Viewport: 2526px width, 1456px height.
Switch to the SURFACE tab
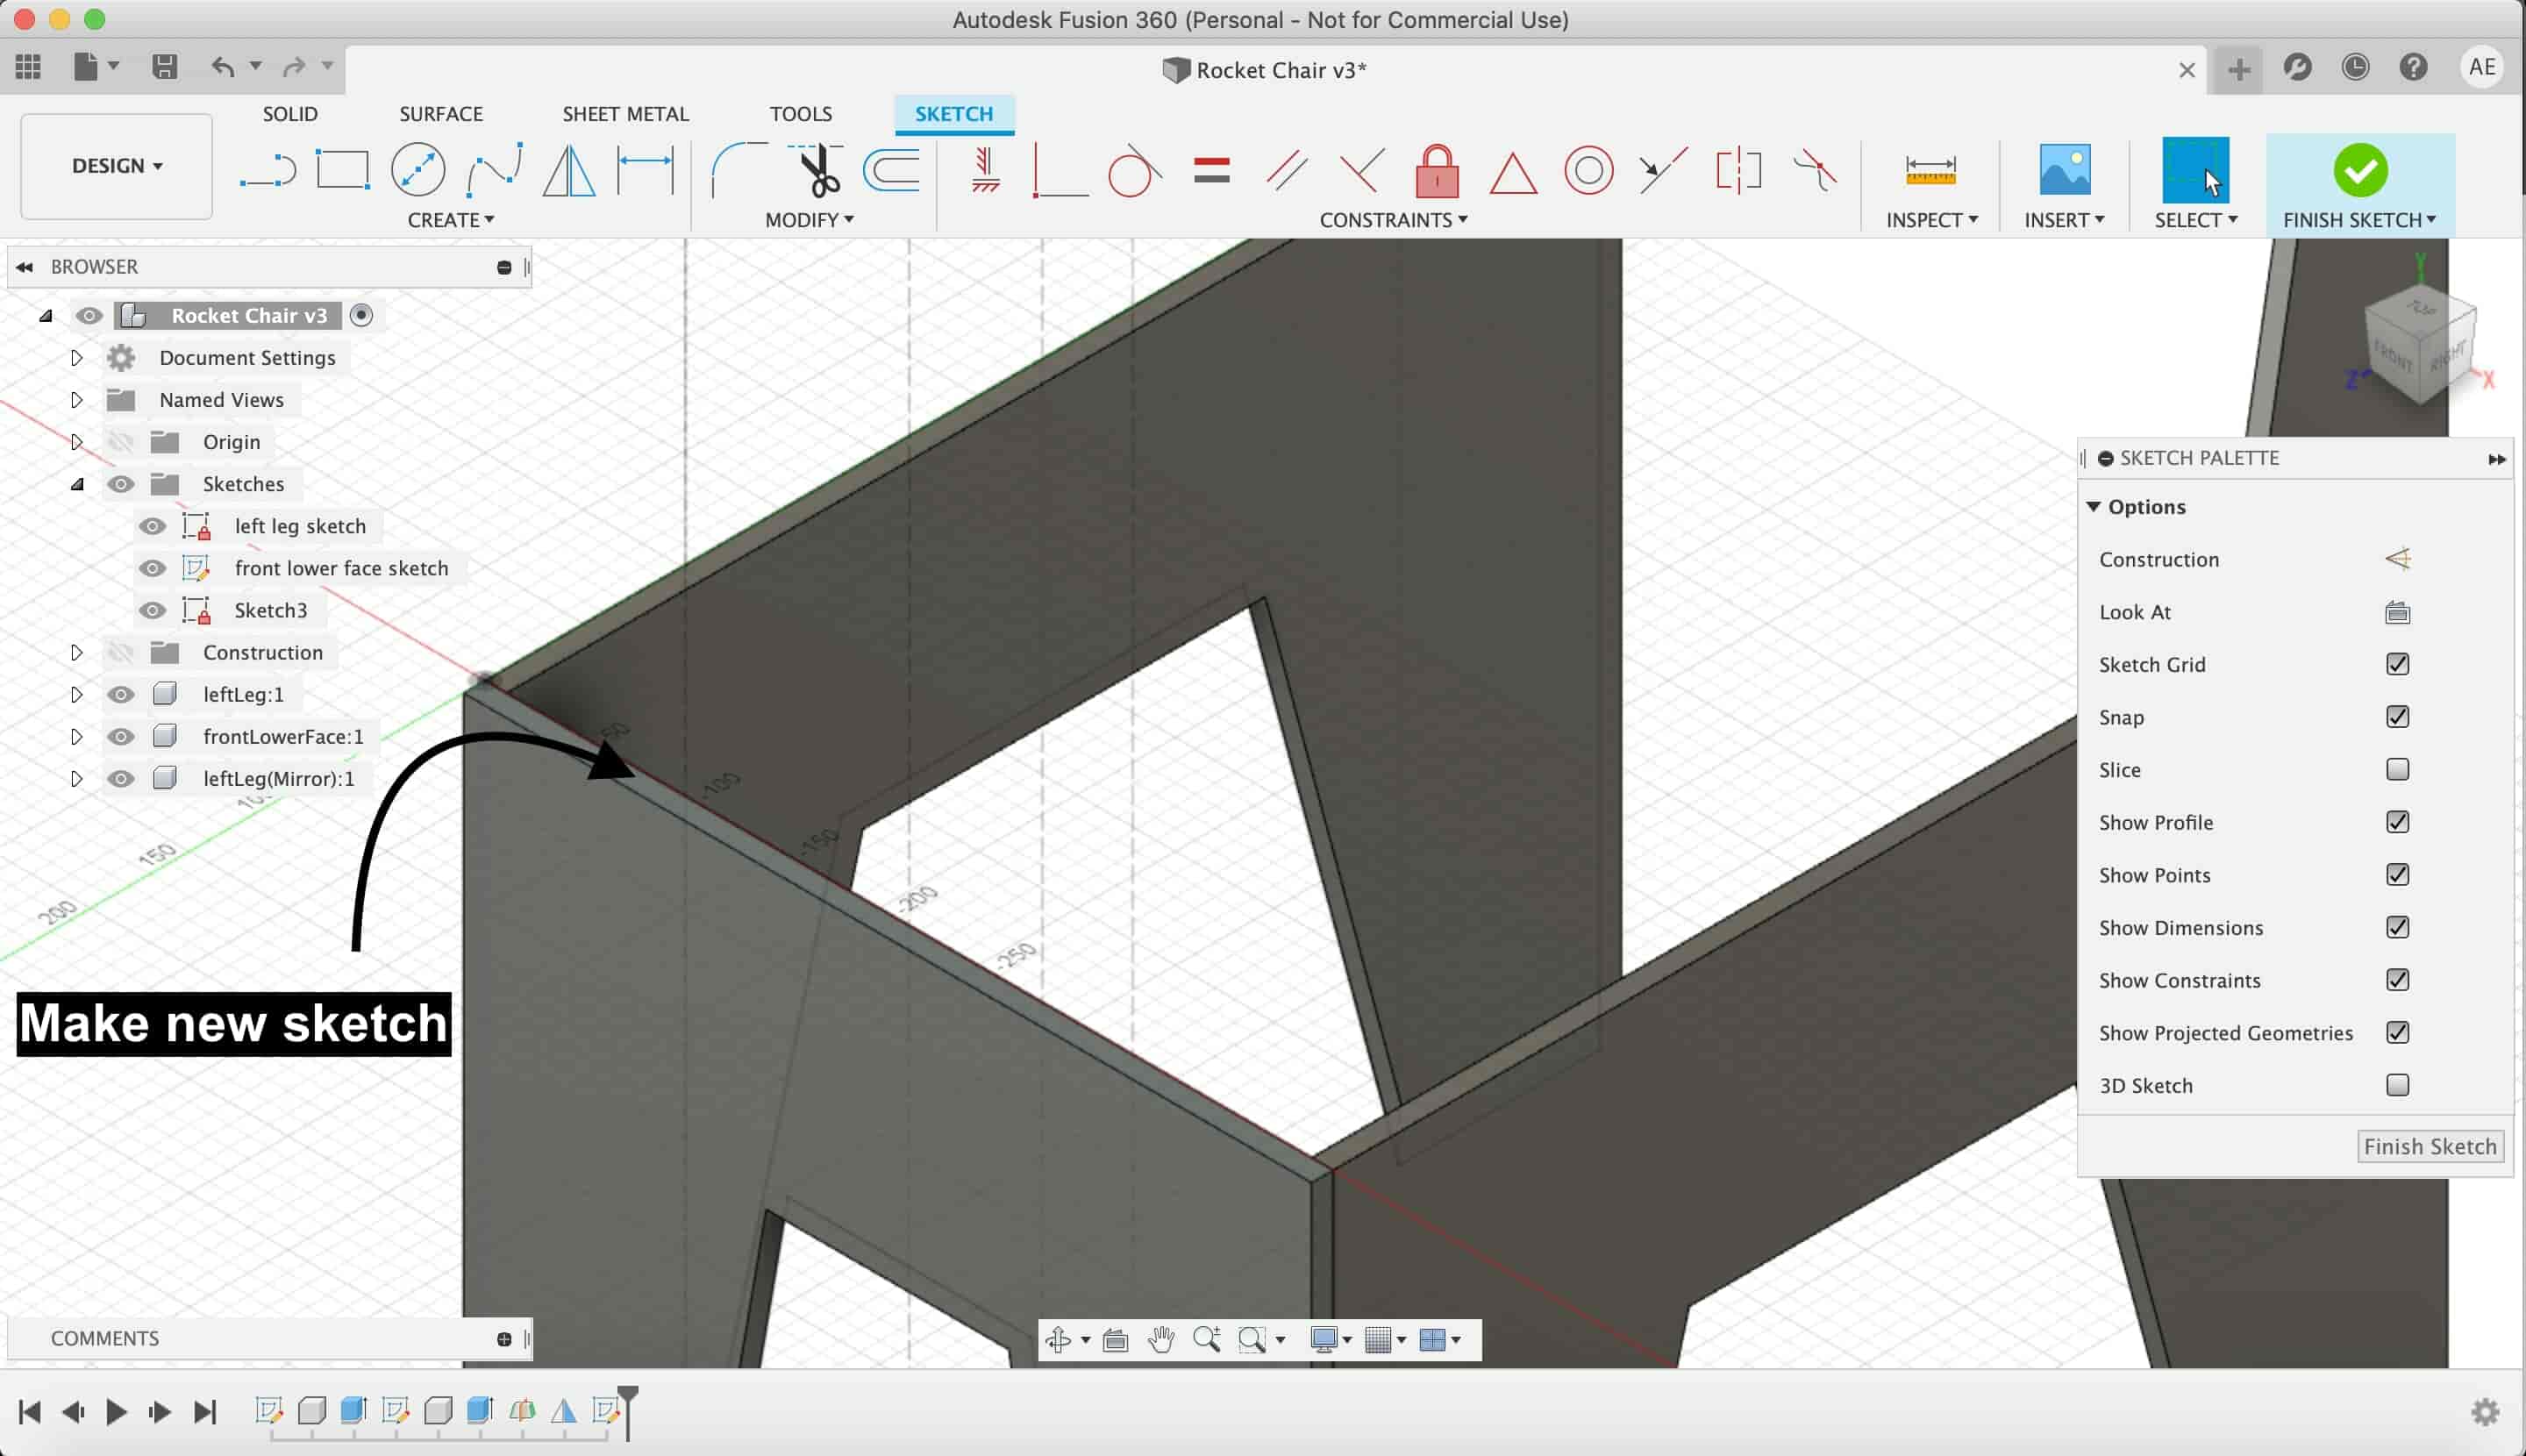[441, 114]
